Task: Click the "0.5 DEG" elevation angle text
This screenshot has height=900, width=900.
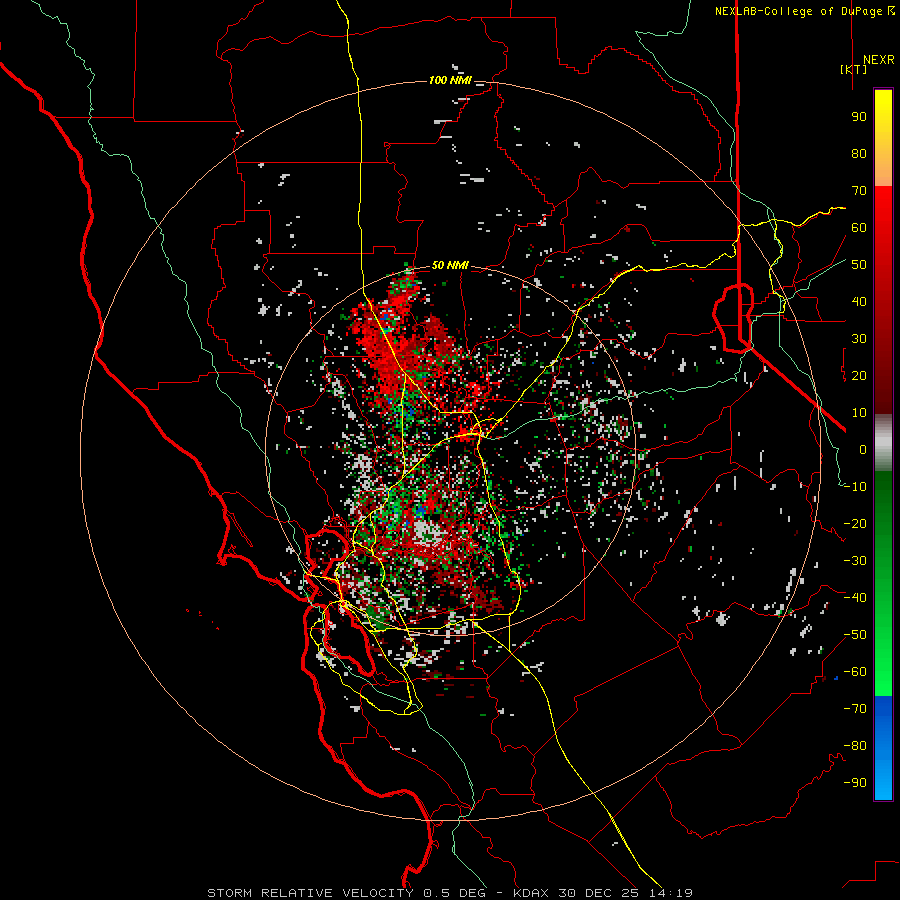Action: click(454, 893)
